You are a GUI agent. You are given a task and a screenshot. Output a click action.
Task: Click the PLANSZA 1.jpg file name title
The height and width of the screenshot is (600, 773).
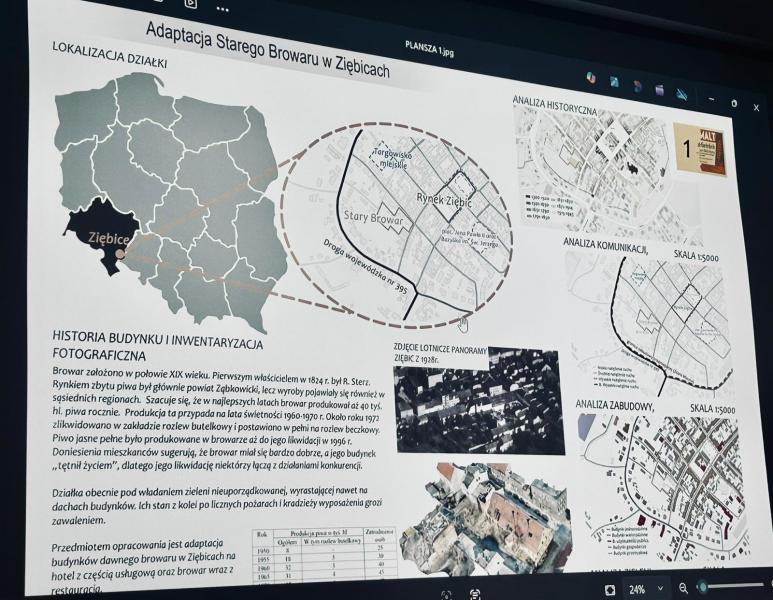pos(430,45)
